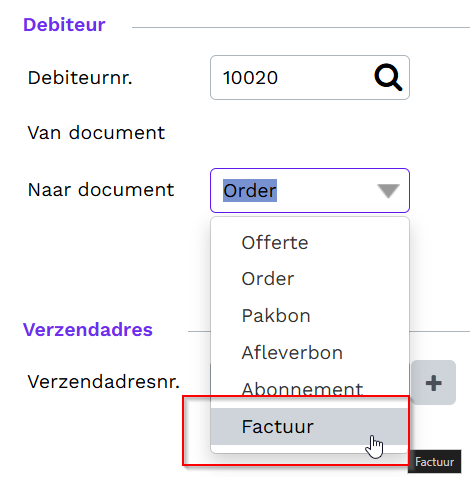Viewport: 470px width, 477px height.
Task: Click the plus icon beside Verzendadresnr.
Action: coord(434,382)
